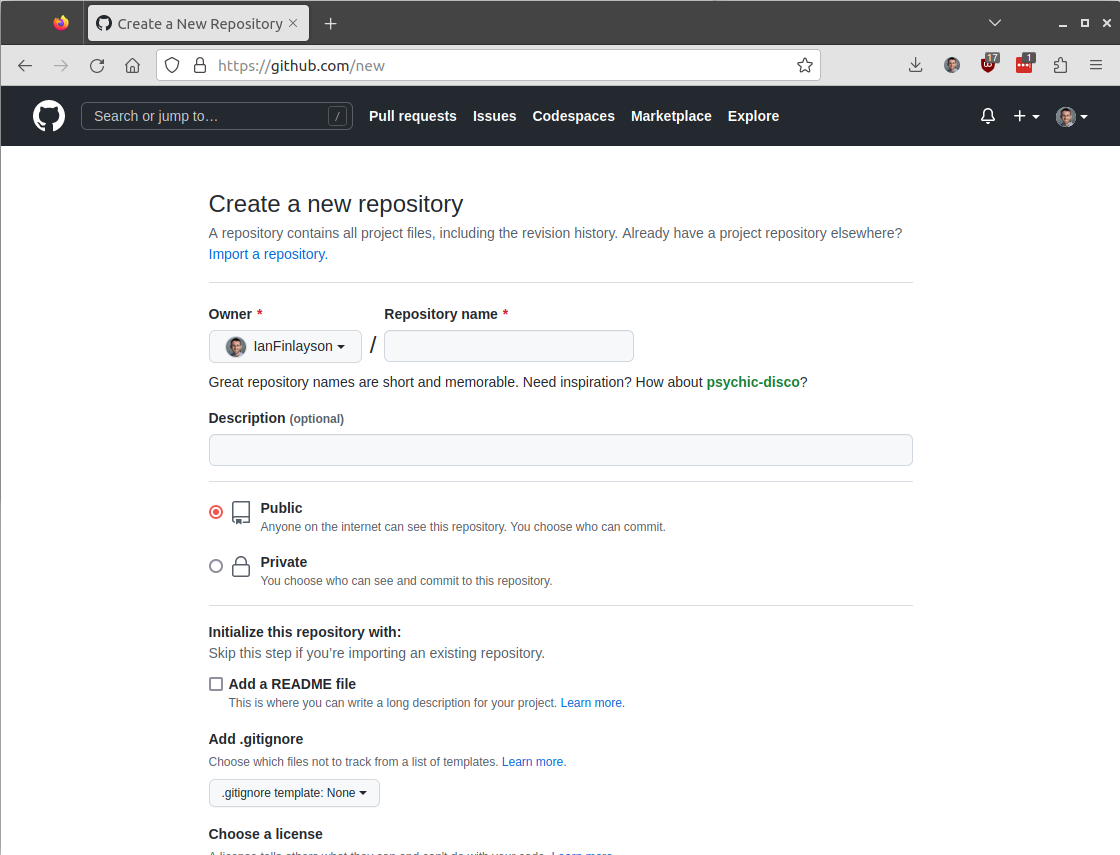Image resolution: width=1120 pixels, height=855 pixels.
Task: Click the Choose a license heading
Action: [x=265, y=834]
